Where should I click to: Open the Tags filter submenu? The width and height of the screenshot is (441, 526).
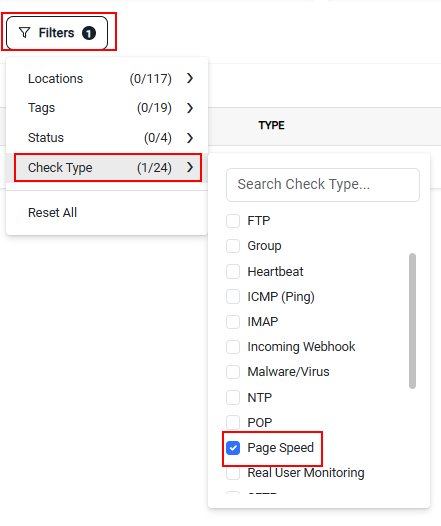107,108
